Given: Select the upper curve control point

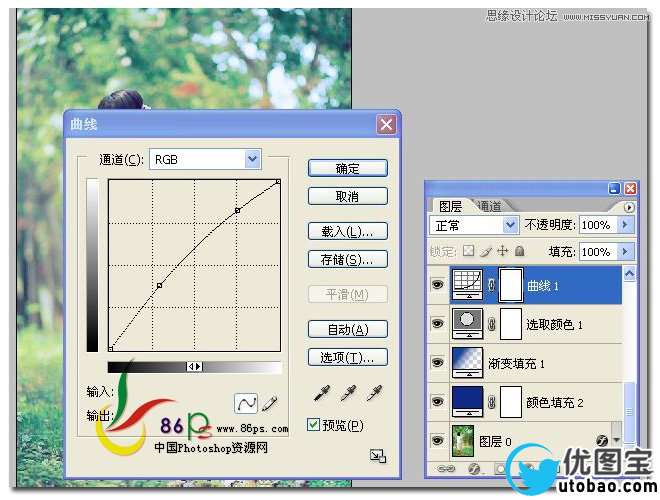Looking at the screenshot, I should (237, 210).
